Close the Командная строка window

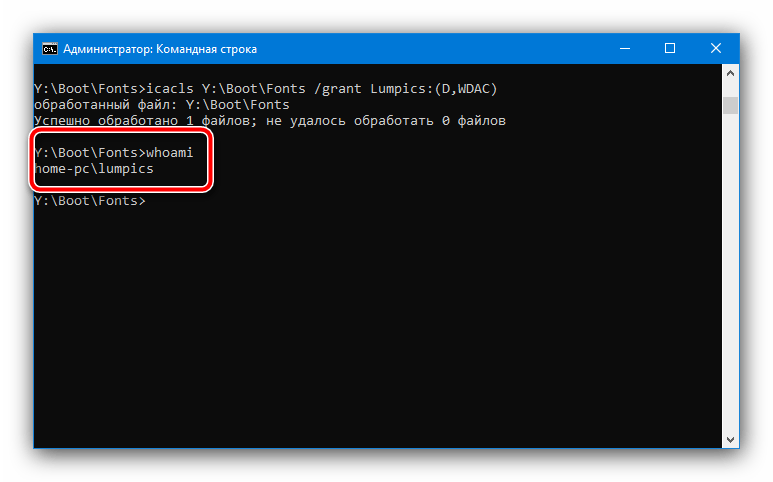point(715,48)
